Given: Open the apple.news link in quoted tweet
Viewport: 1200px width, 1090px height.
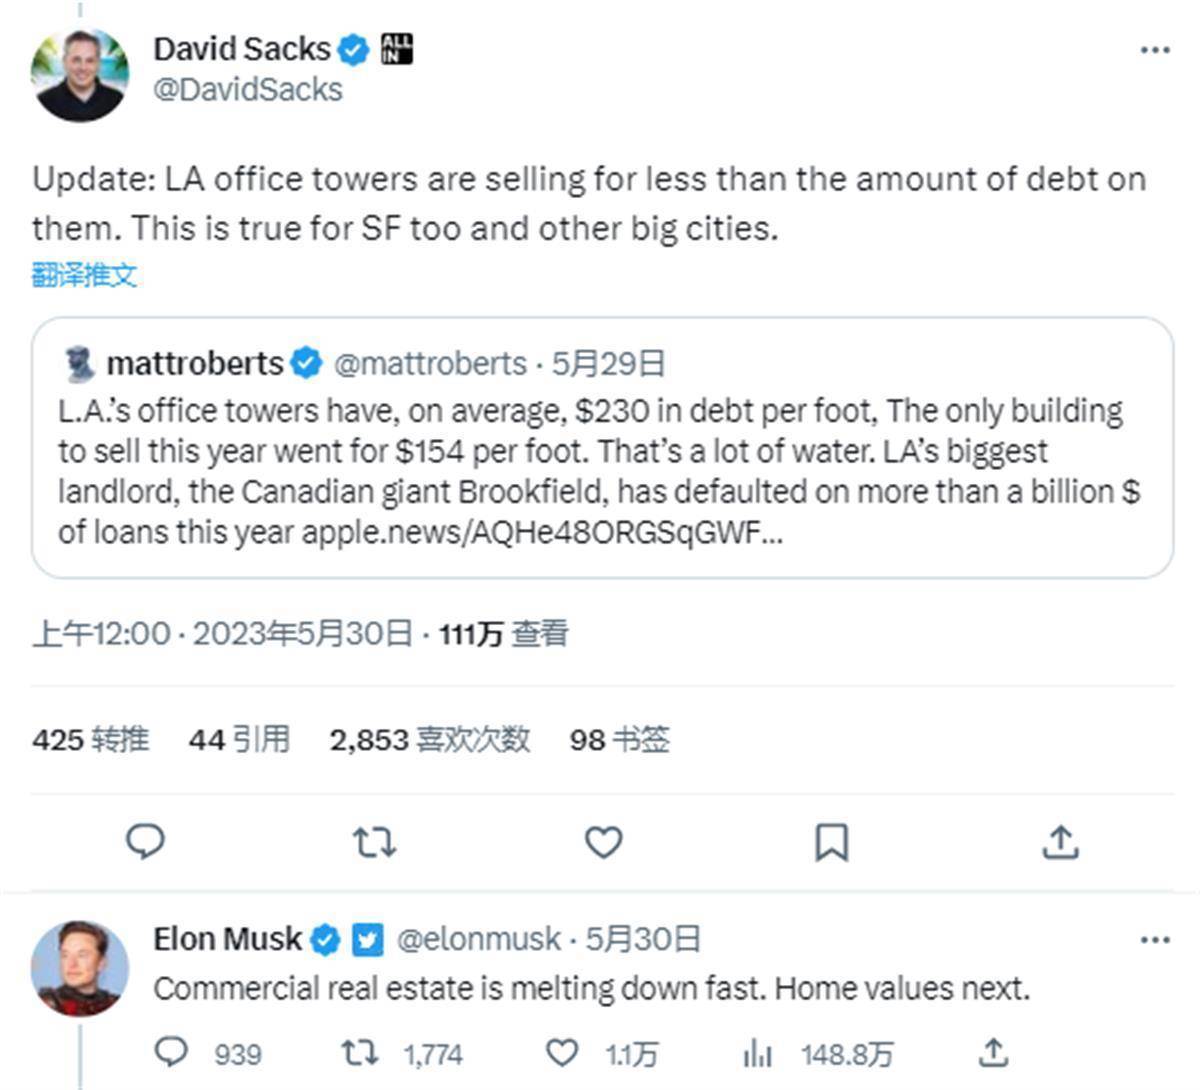Looking at the screenshot, I should [x=542, y=532].
